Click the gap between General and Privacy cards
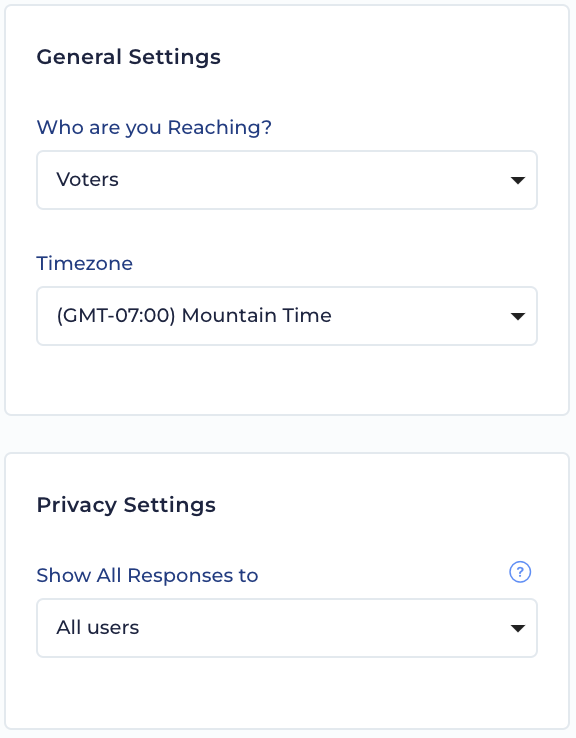This screenshot has width=576, height=738. coord(287,434)
